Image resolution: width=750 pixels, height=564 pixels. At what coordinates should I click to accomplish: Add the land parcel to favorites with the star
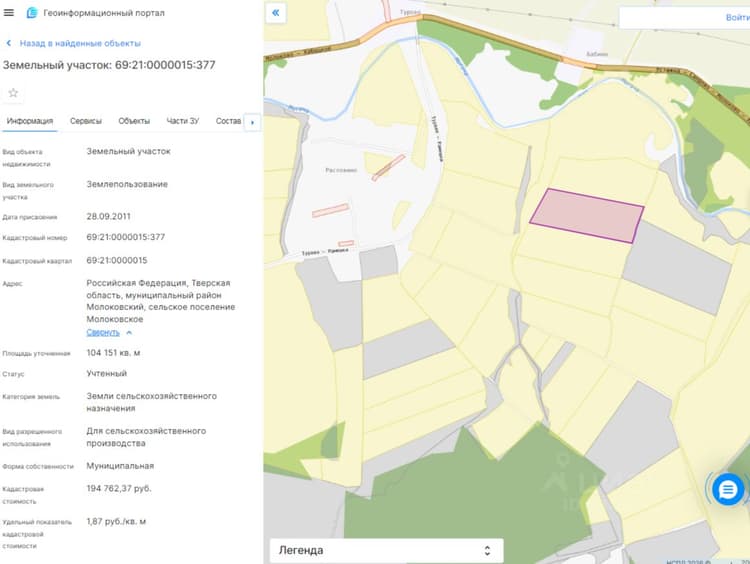point(13,93)
